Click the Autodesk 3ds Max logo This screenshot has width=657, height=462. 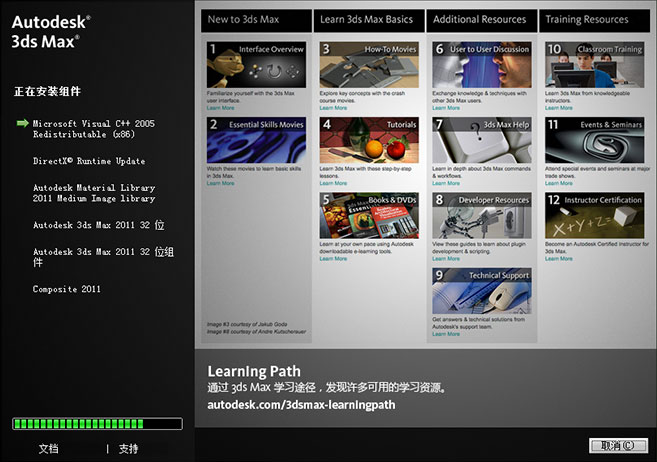[51, 32]
